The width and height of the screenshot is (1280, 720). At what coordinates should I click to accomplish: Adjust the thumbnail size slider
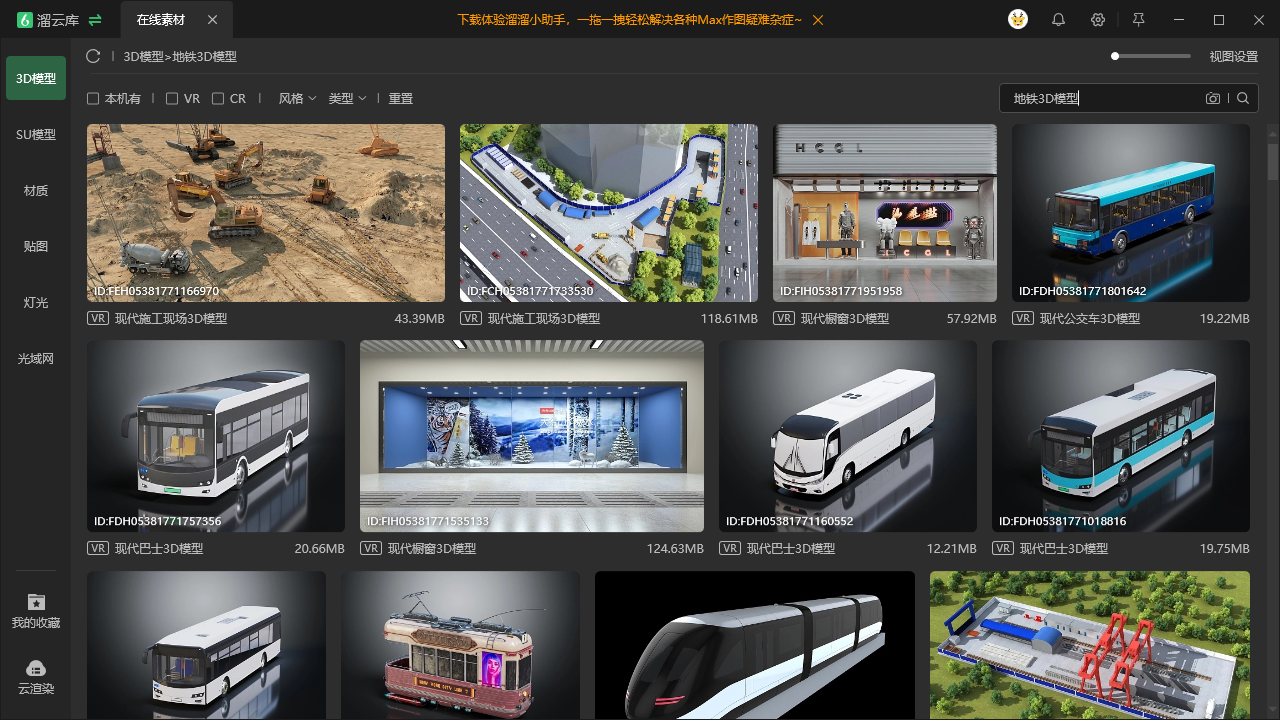pos(1150,56)
